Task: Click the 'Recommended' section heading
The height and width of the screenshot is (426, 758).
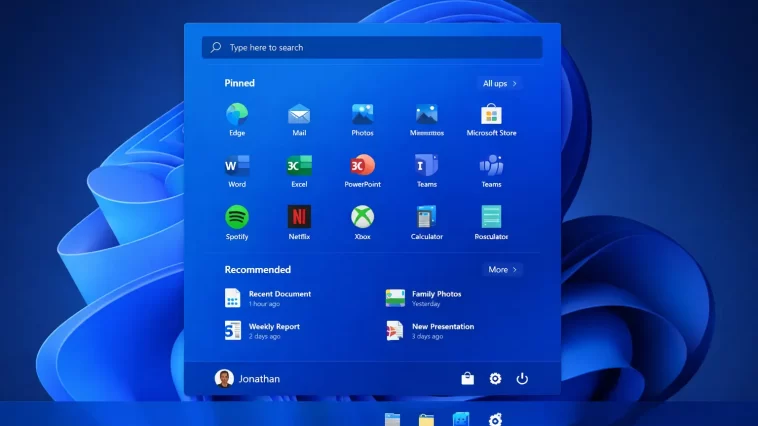Action: click(x=258, y=270)
